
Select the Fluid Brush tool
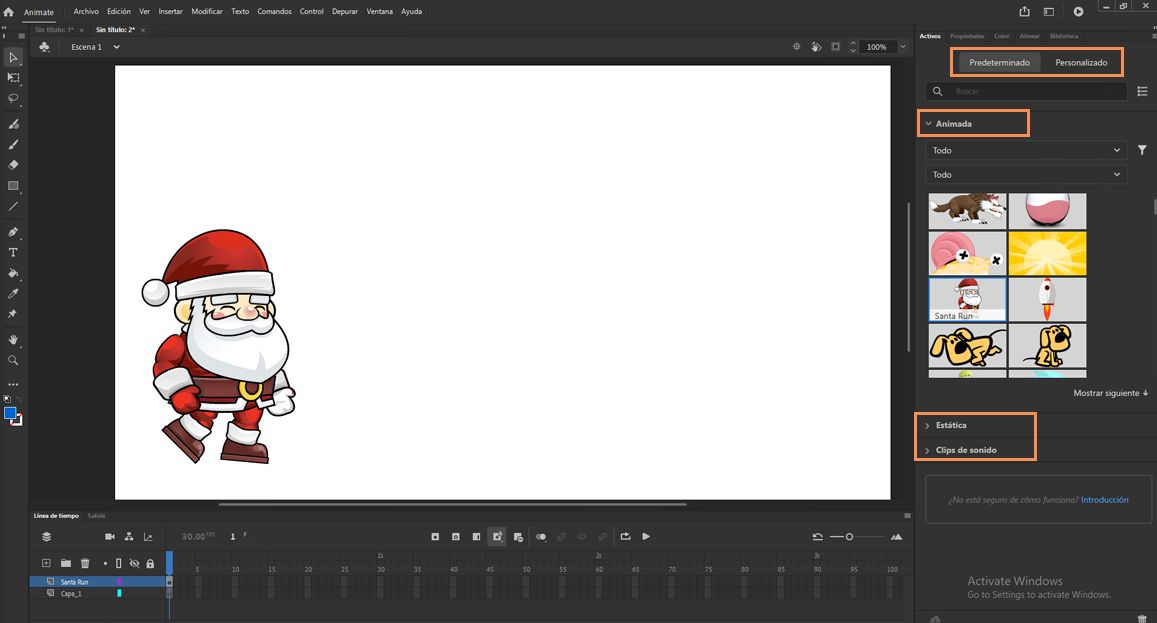(13, 124)
